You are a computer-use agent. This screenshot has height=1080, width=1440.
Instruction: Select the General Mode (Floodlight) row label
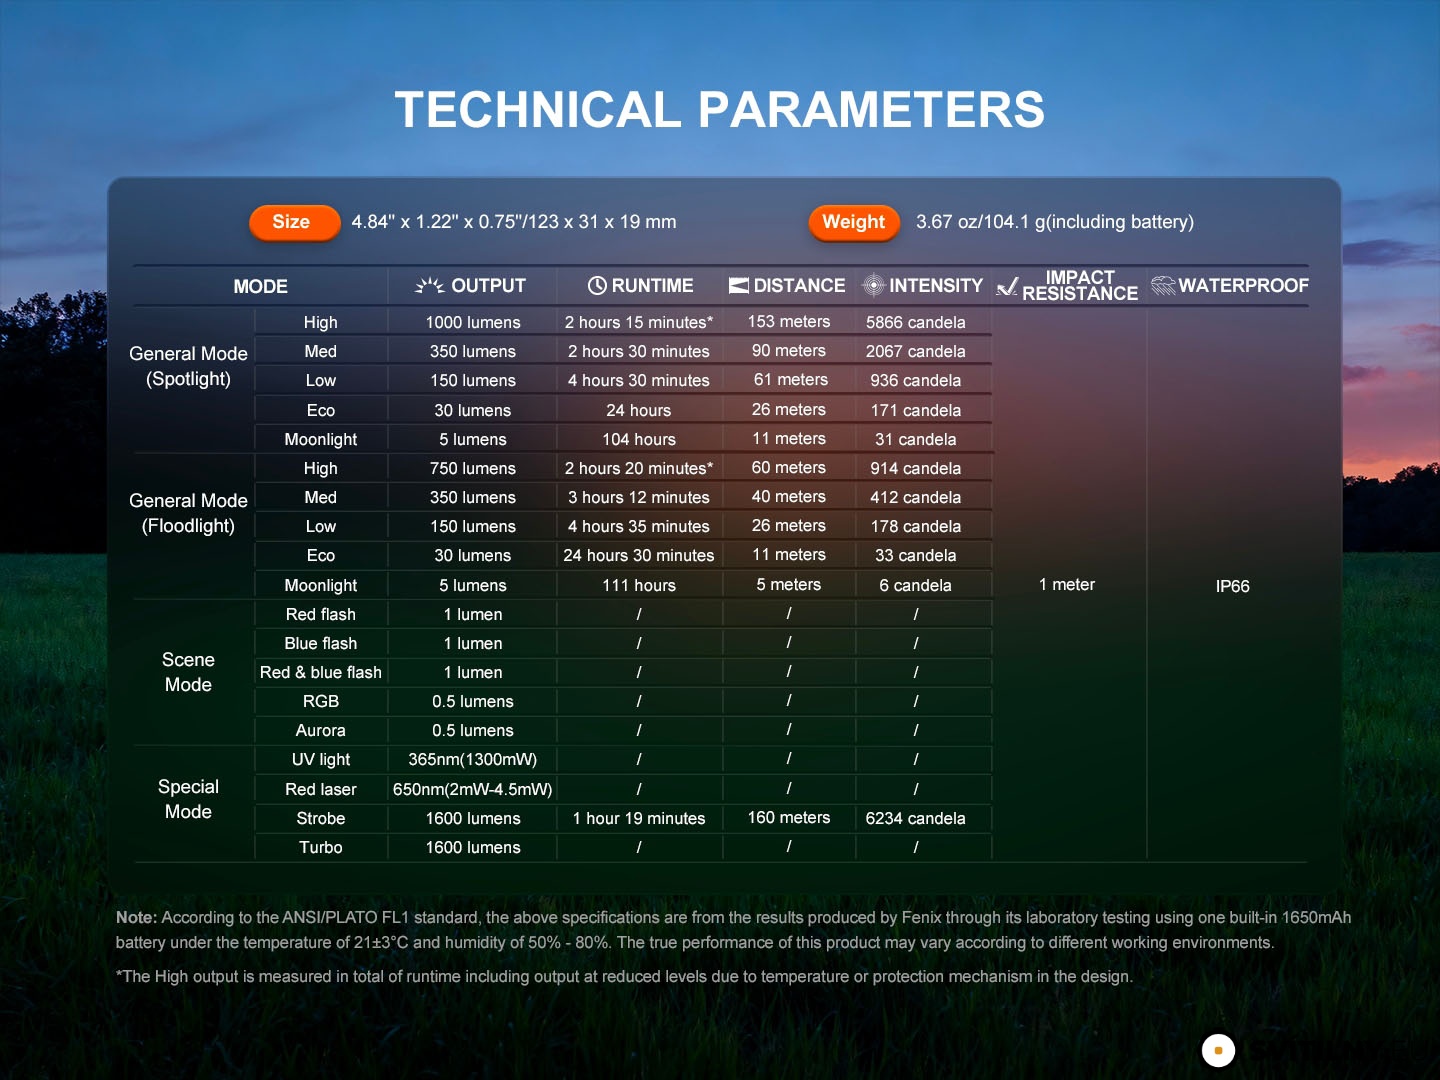(x=188, y=513)
